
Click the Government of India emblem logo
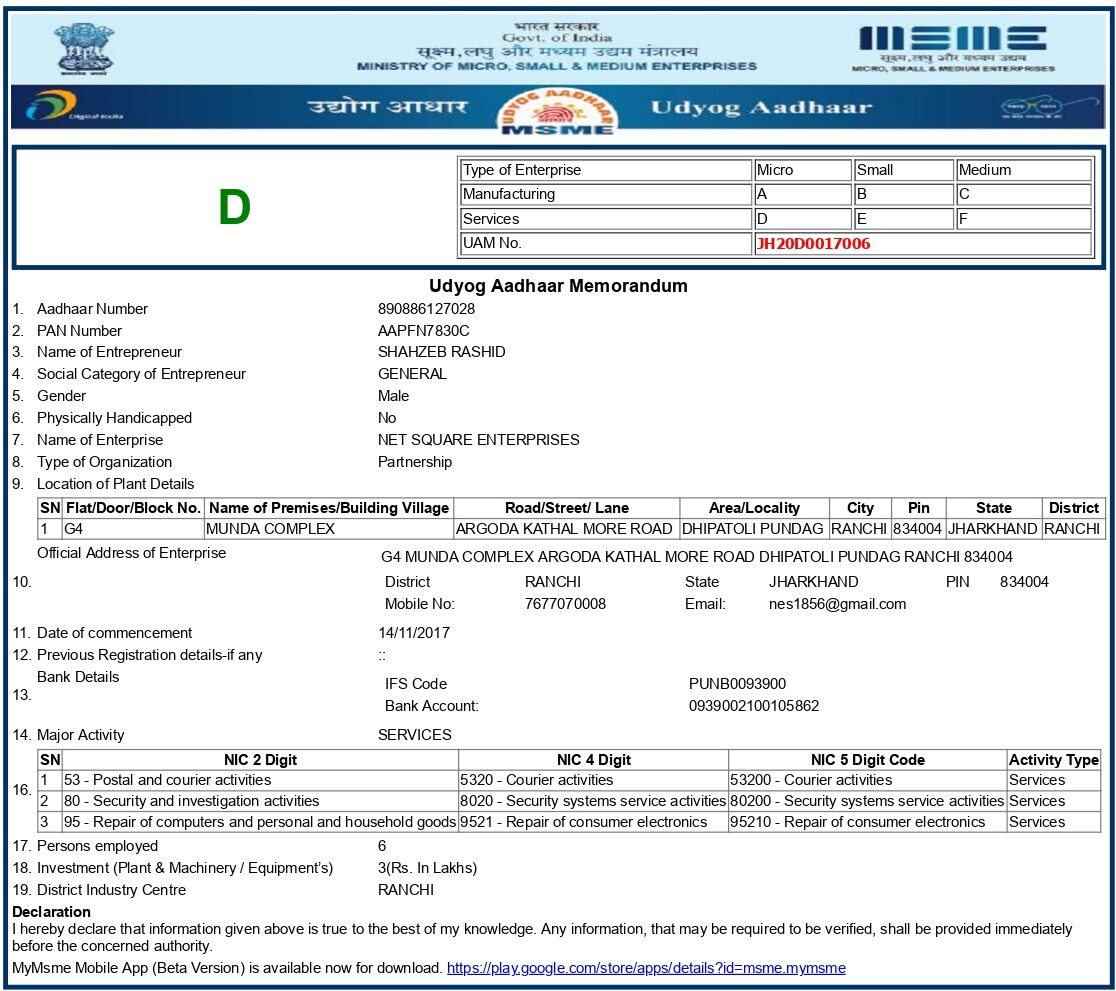85,48
